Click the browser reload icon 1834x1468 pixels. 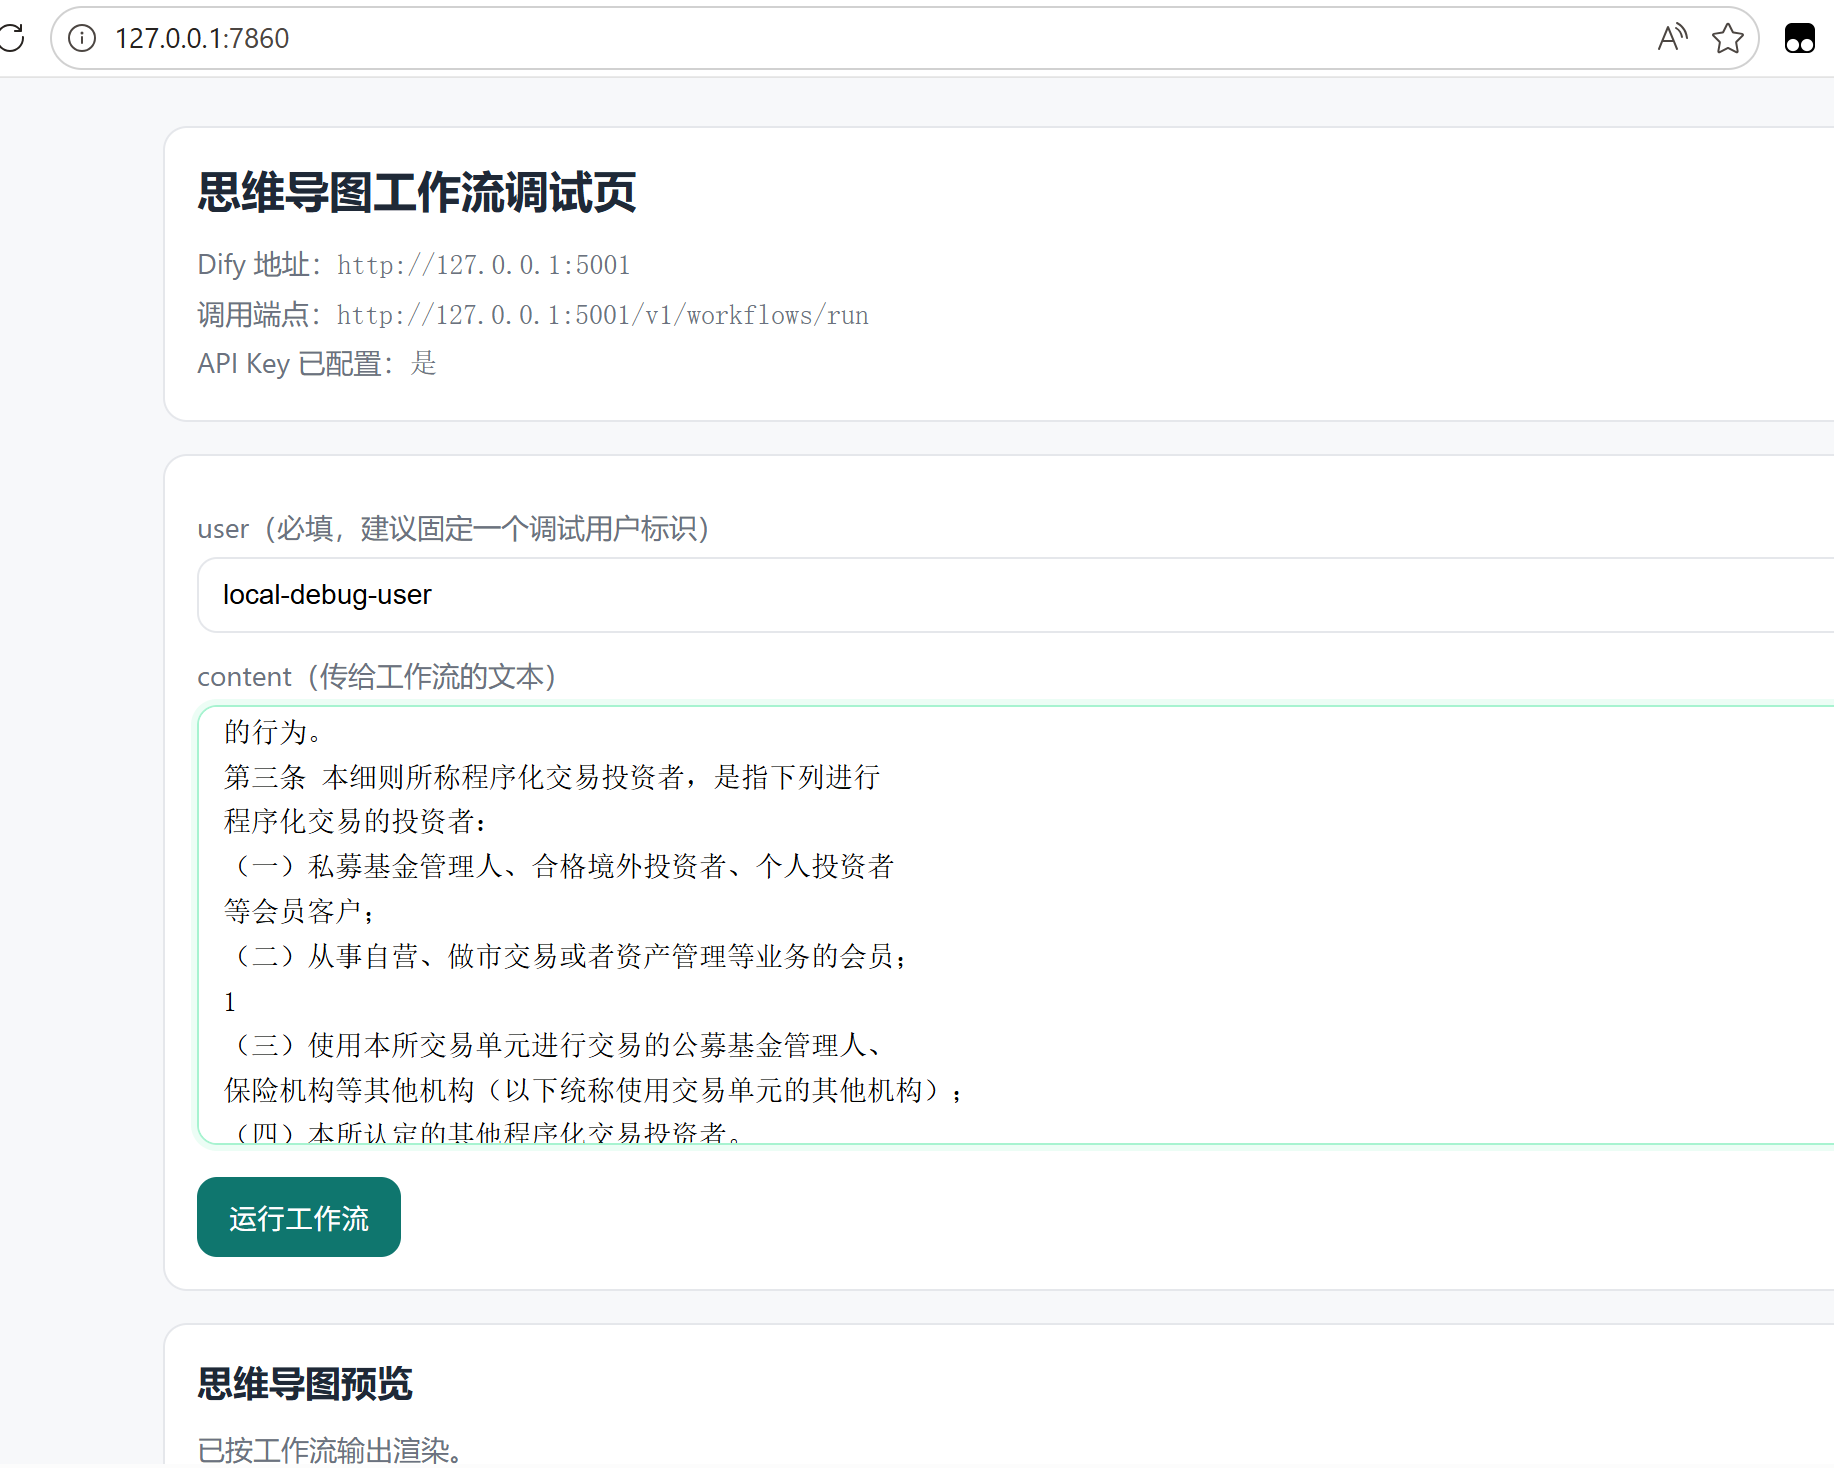tap(11, 38)
